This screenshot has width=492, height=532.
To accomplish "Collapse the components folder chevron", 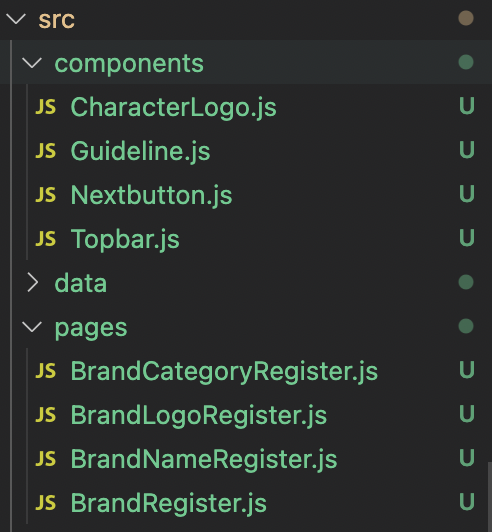I will point(32,63).
